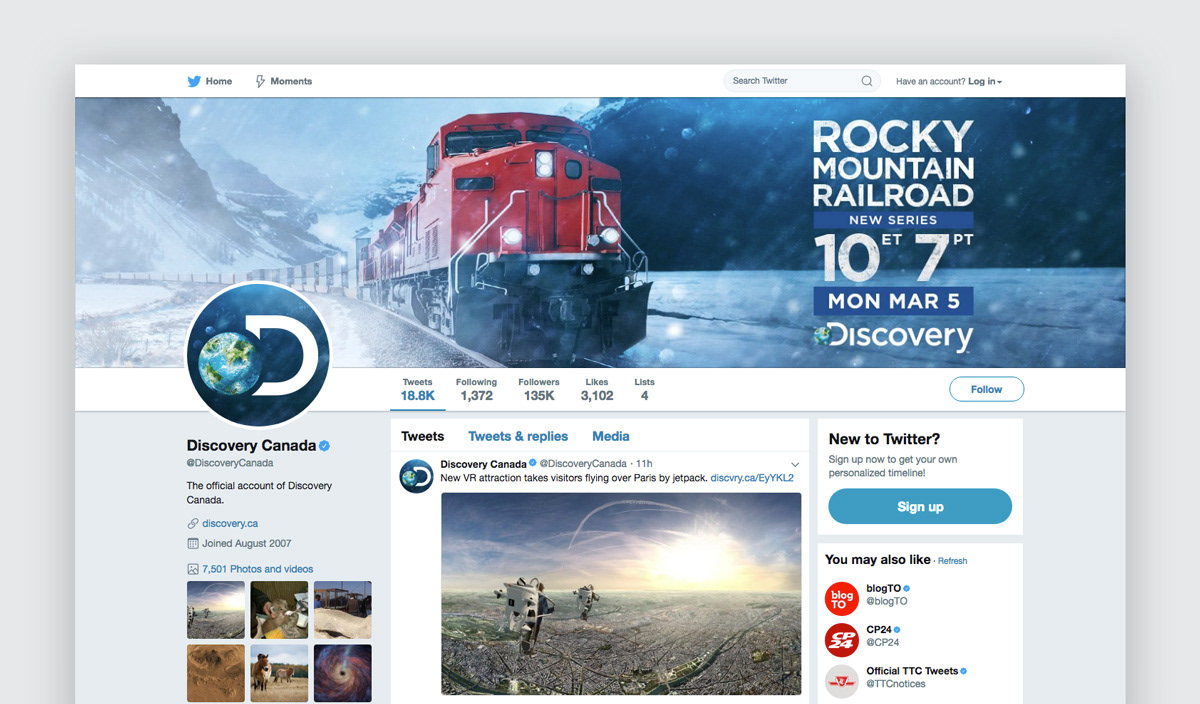This screenshot has width=1200, height=704.
Task: Open the discovery.ca website link
Action: [x=230, y=523]
